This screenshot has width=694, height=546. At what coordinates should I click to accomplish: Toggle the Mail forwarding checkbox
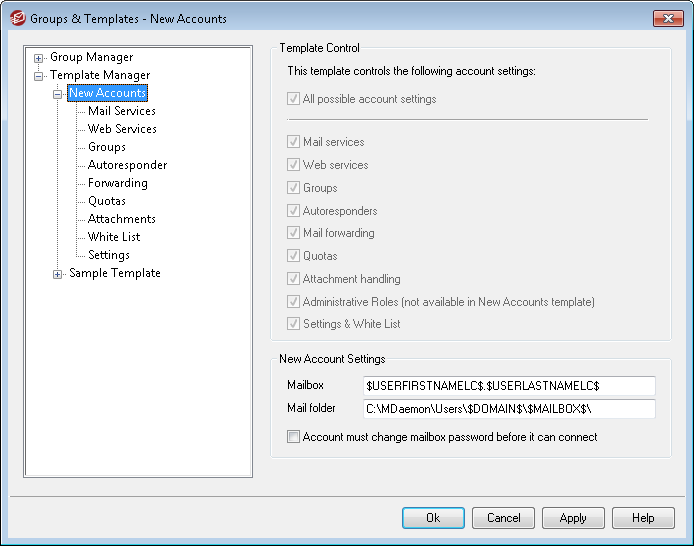294,233
